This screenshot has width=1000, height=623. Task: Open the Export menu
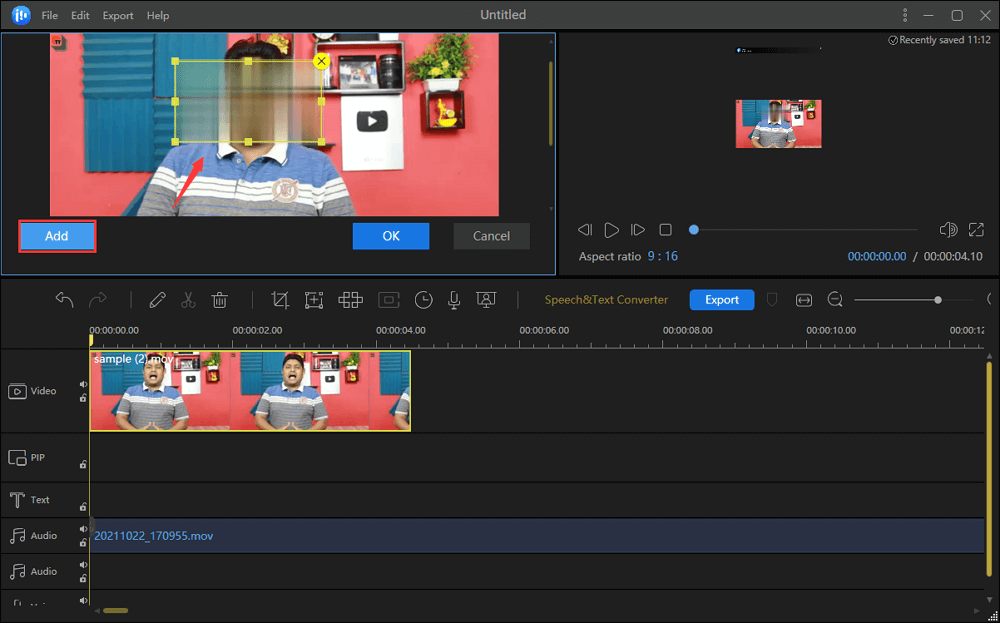[x=118, y=16]
